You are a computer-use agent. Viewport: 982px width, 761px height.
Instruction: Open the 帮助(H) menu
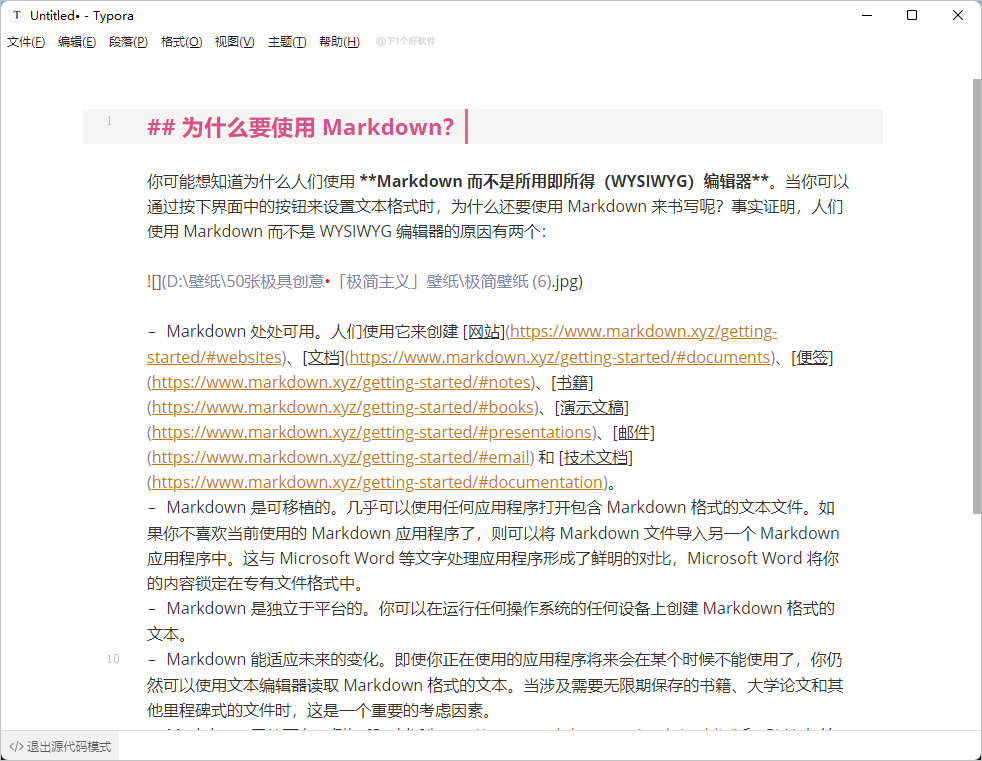click(339, 42)
